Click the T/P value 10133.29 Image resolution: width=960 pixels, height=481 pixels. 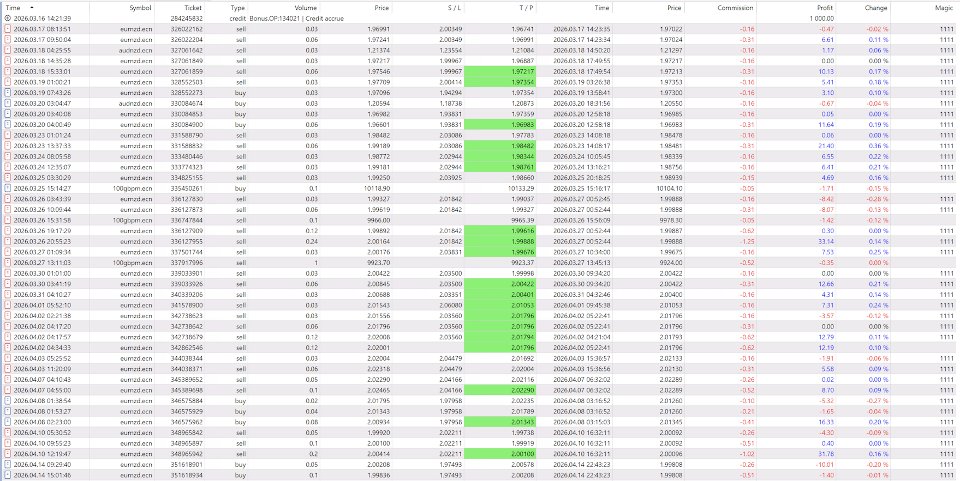coord(523,188)
